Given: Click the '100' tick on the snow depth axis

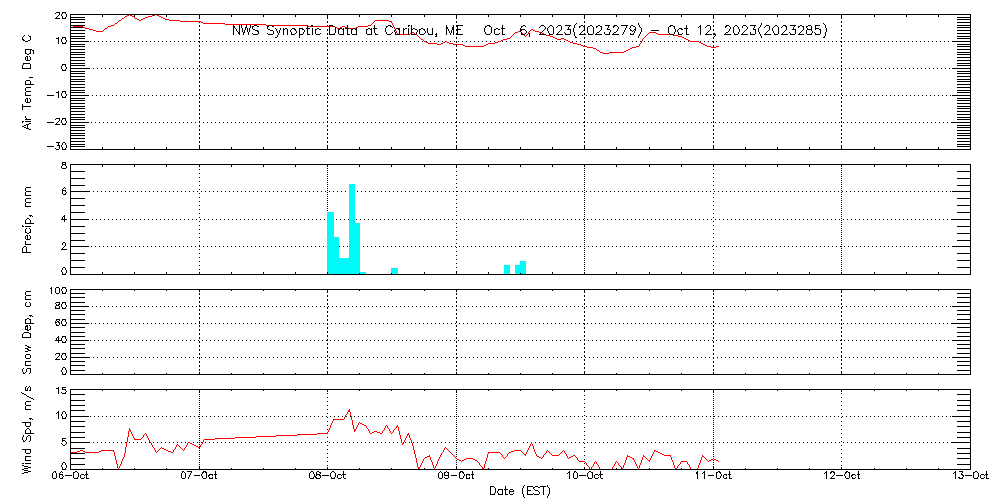Looking at the screenshot, I should click(x=58, y=291).
